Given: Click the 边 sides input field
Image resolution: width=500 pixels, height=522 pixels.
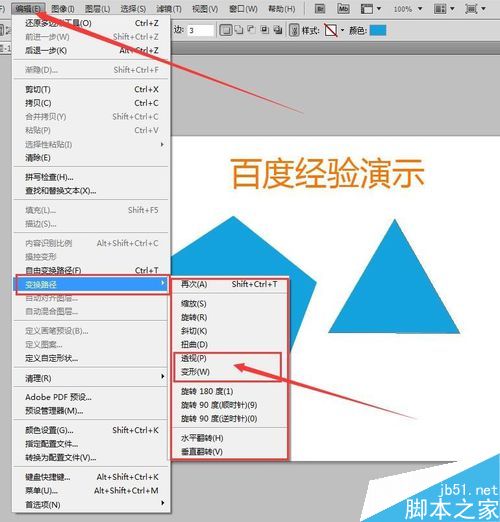Looking at the screenshot, I should [x=200, y=30].
